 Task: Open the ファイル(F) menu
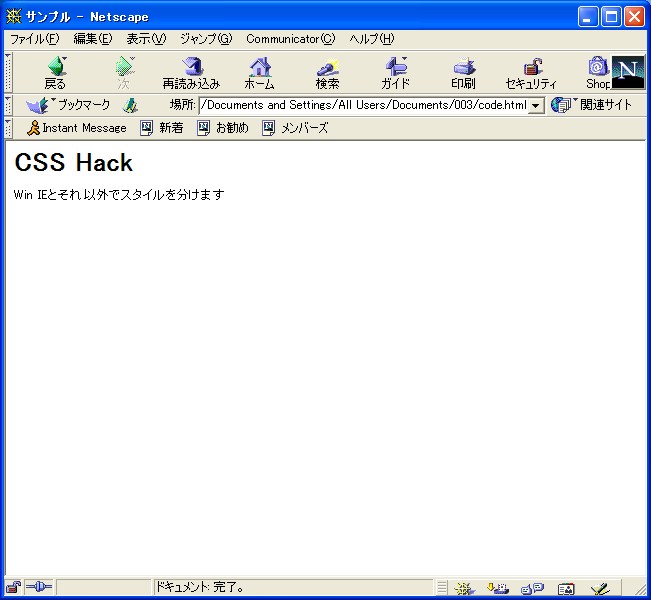tap(35, 39)
